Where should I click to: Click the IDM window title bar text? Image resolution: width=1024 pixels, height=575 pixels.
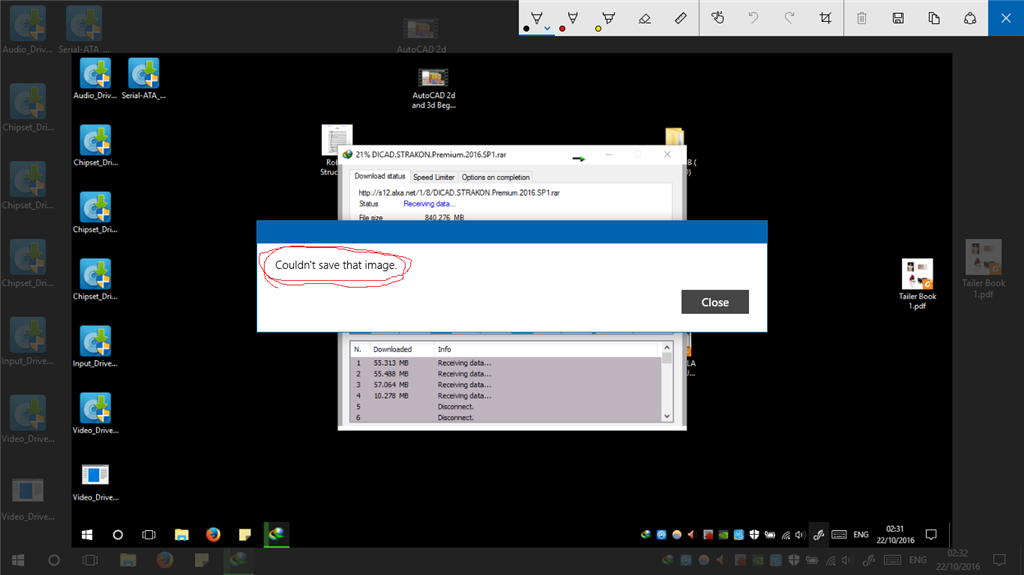[x=431, y=155]
